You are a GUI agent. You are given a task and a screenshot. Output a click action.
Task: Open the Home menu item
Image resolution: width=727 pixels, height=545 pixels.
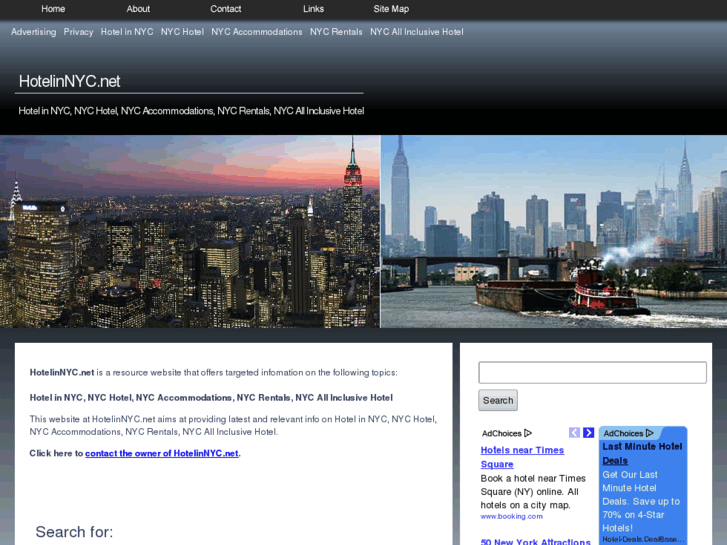pos(53,9)
